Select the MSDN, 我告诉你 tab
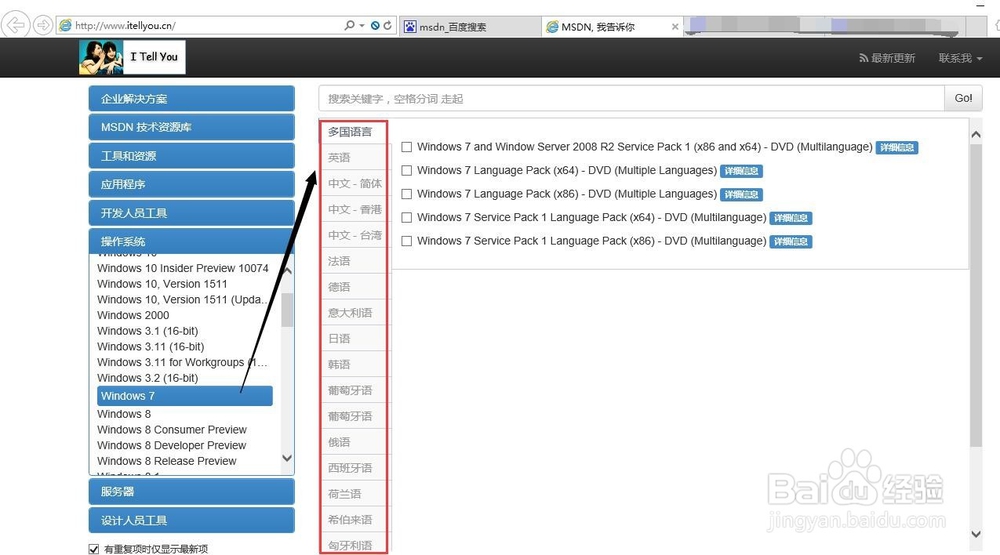 (612, 27)
